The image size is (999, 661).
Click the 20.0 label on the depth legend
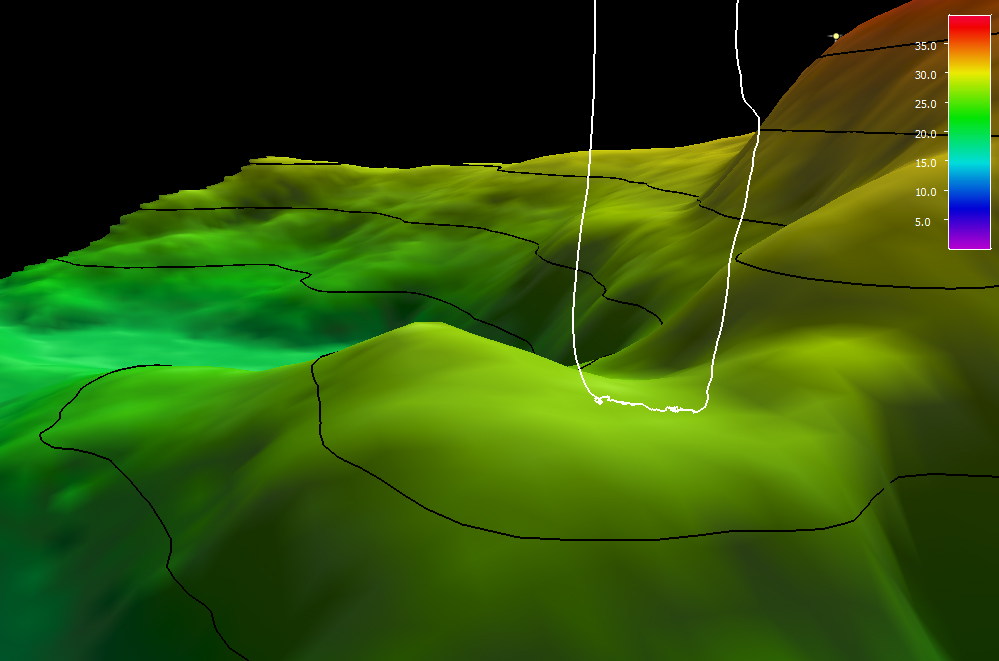(x=925, y=134)
